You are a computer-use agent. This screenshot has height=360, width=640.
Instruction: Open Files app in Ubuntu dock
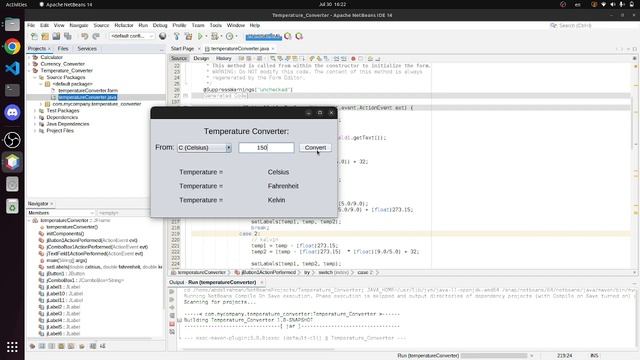[x=12, y=24]
